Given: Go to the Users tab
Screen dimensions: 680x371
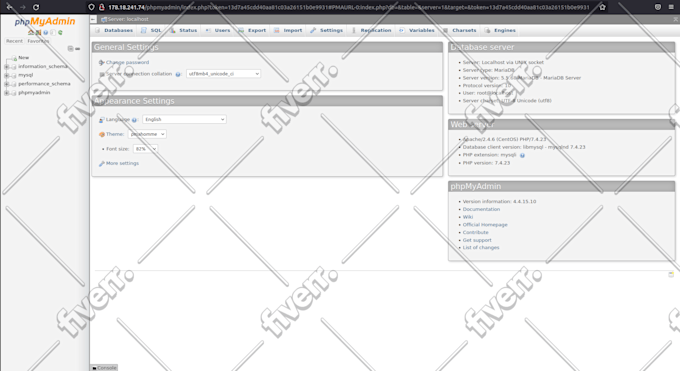Looking at the screenshot, I should coord(218,30).
